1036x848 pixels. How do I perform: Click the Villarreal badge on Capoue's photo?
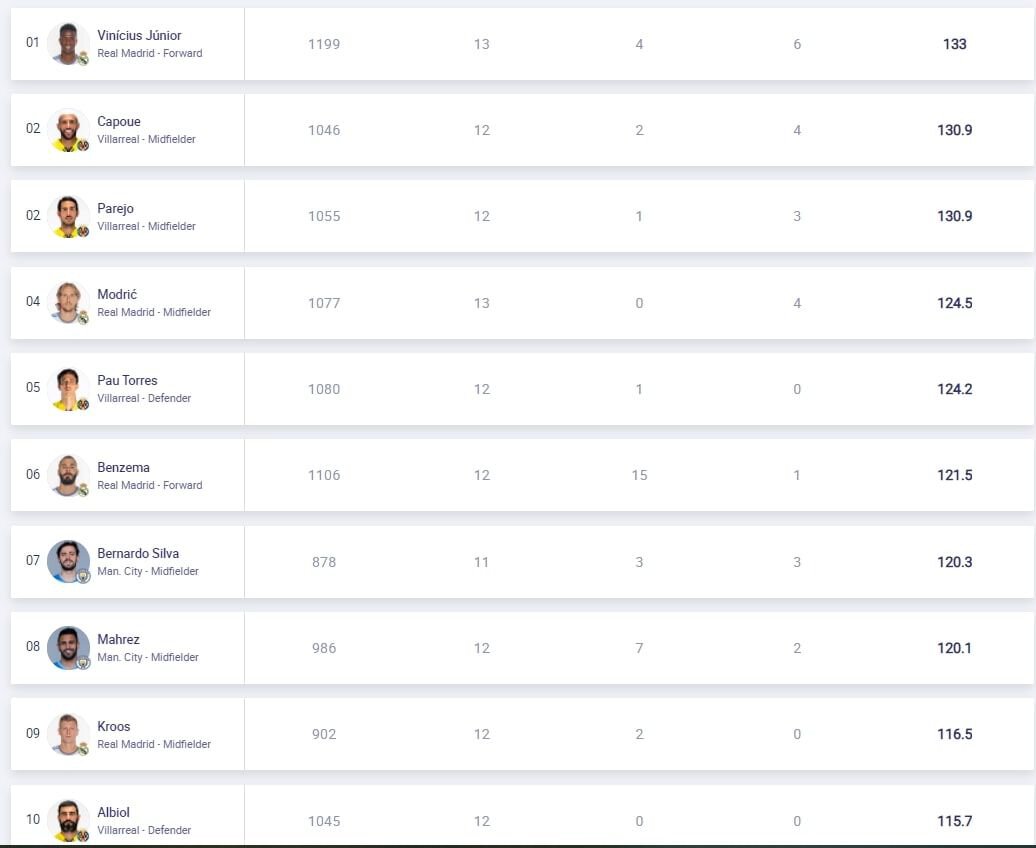[83, 145]
